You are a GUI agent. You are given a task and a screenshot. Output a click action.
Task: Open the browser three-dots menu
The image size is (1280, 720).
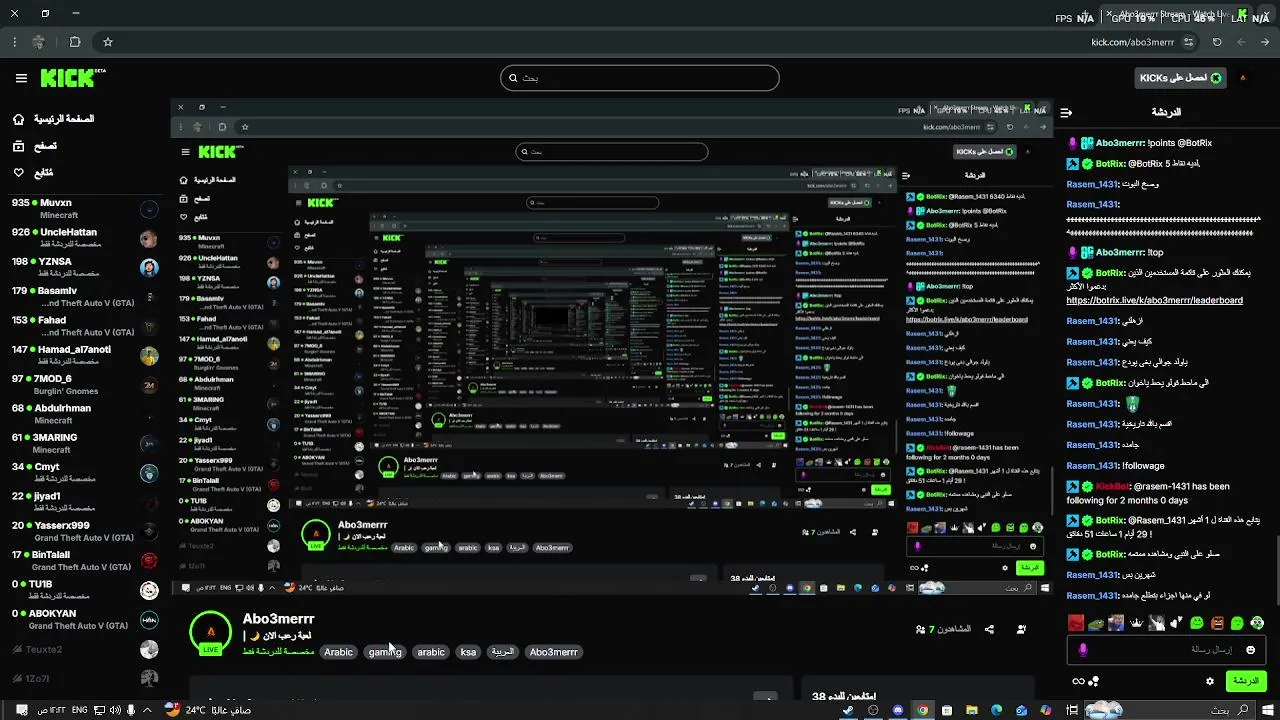(x=14, y=42)
